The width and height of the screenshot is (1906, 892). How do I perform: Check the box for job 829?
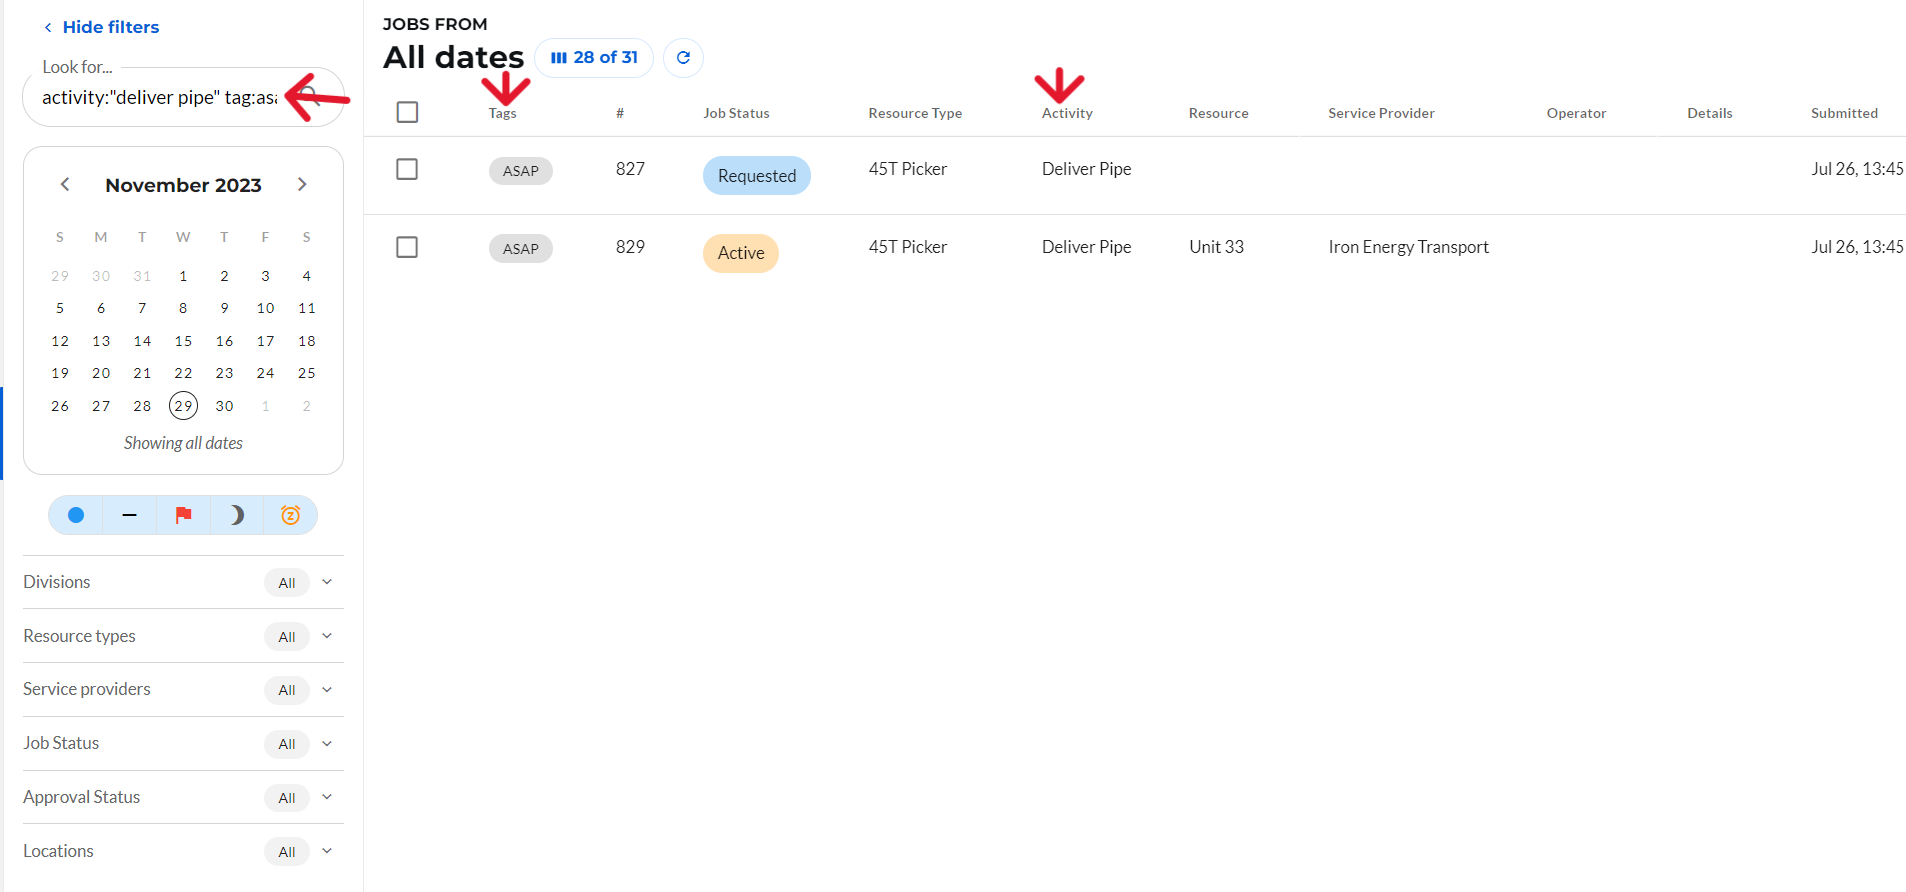coord(407,247)
